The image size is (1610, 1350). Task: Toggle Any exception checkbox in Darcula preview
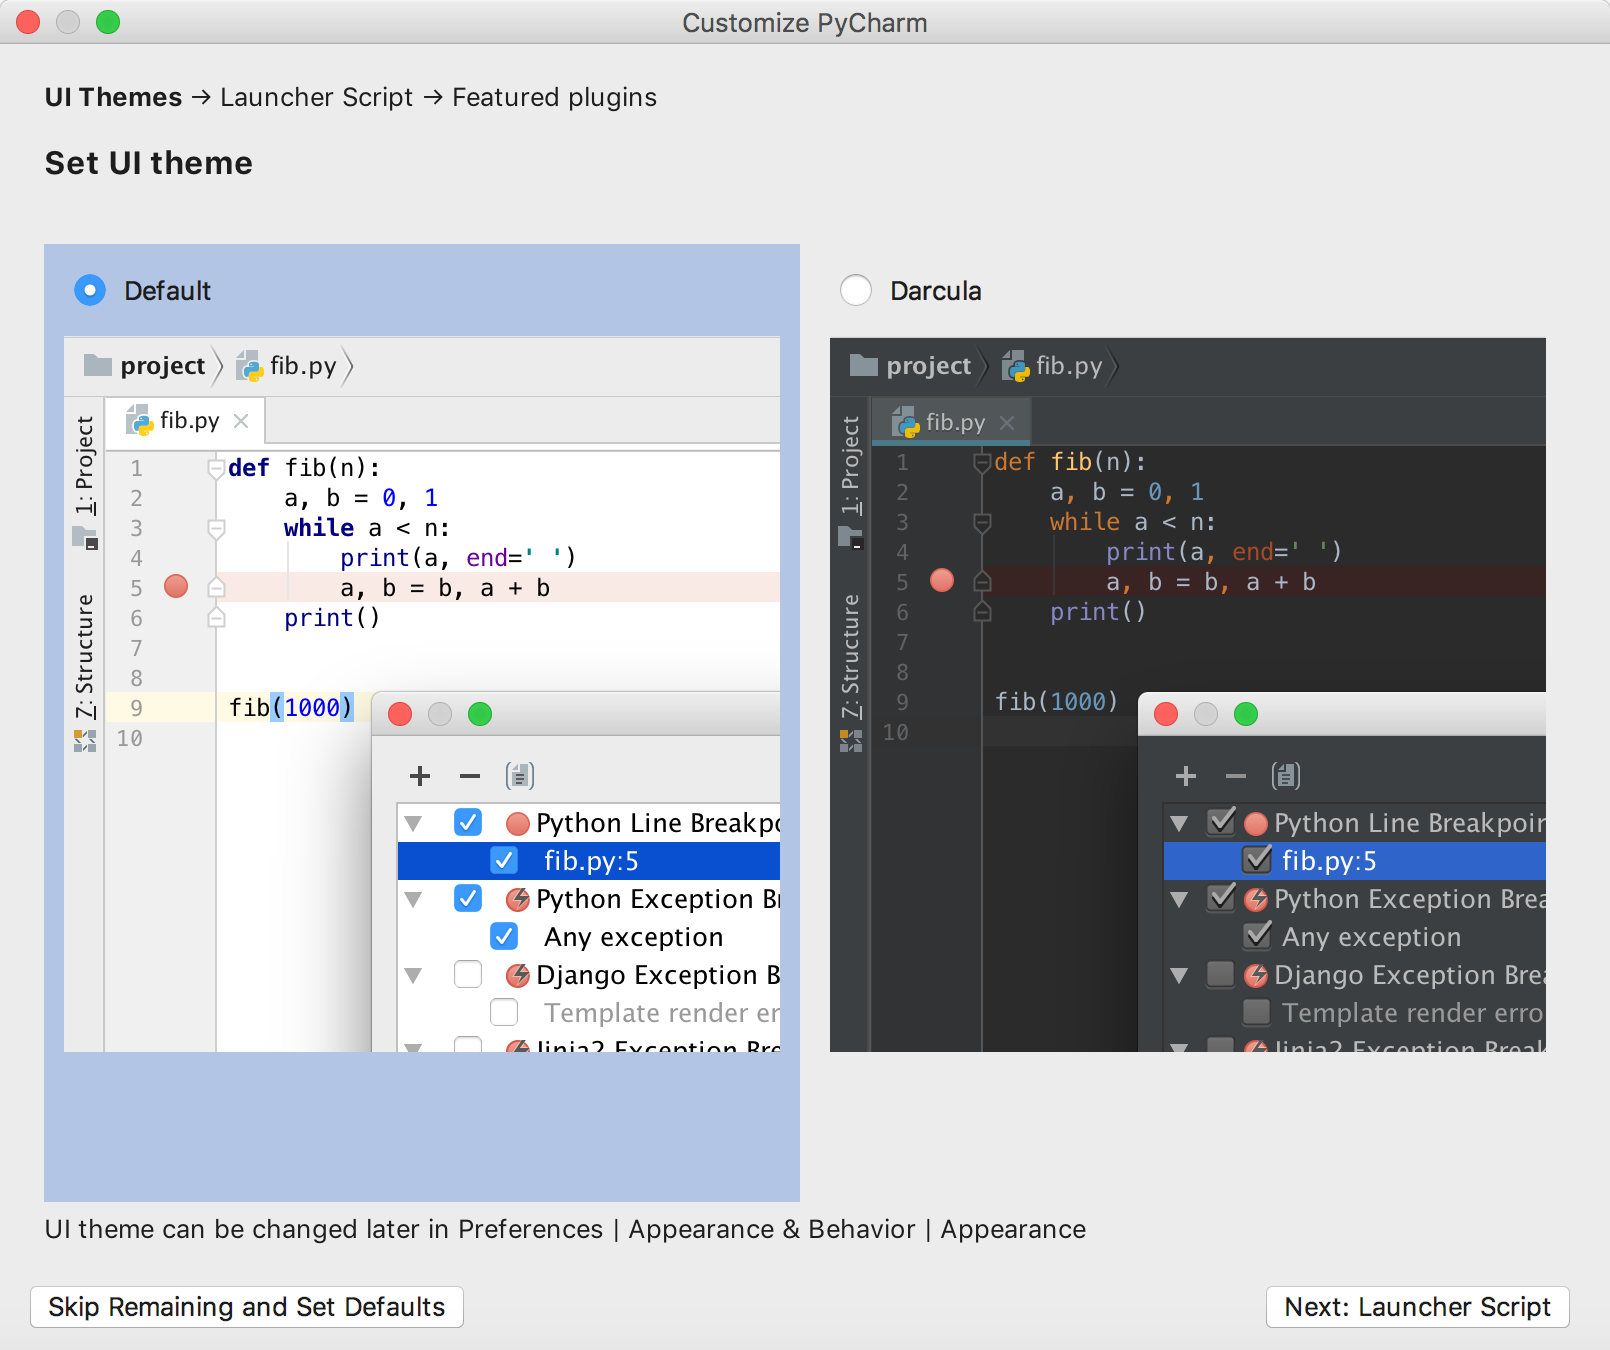(x=1257, y=936)
